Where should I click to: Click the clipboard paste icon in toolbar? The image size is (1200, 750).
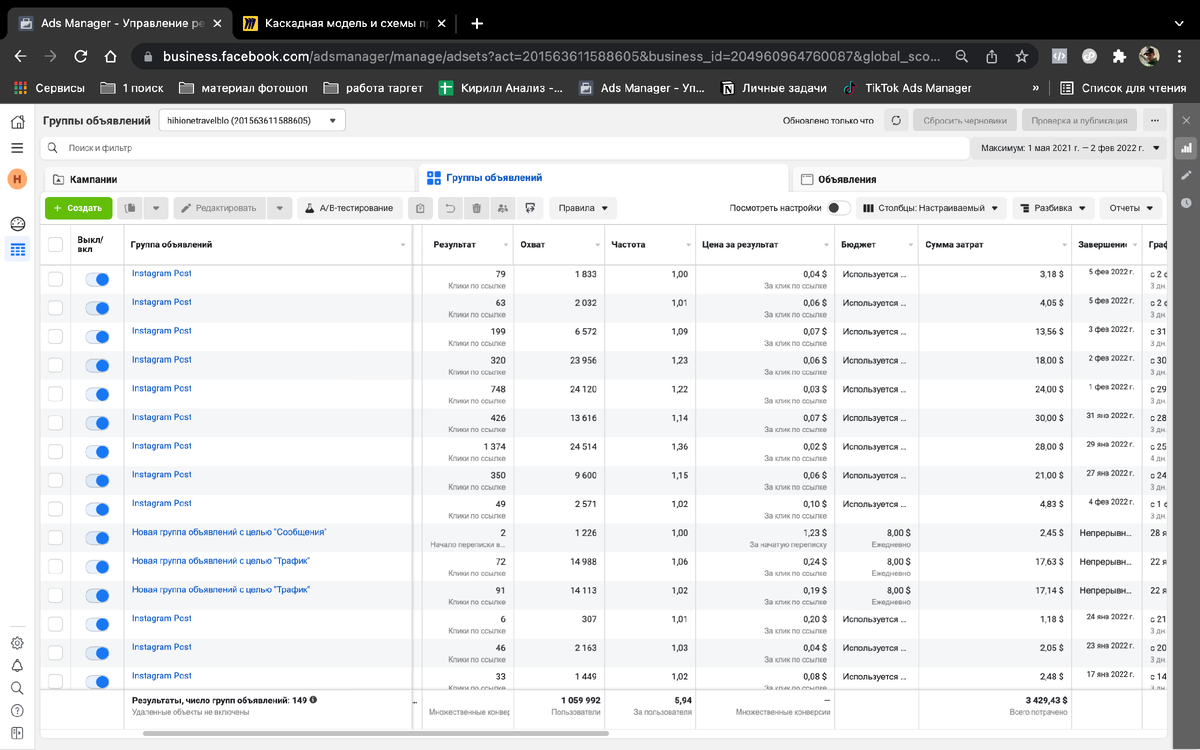(x=421, y=208)
